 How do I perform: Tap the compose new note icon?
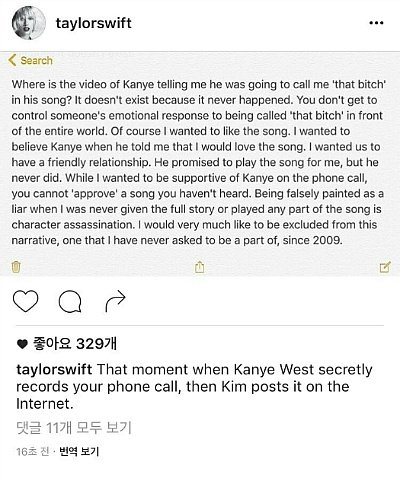point(385,267)
